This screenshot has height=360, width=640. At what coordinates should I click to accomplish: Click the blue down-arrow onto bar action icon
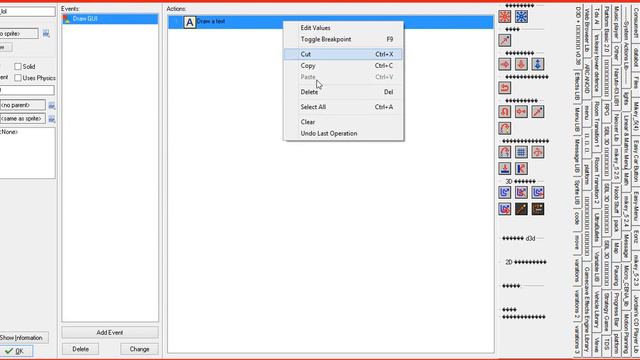point(505,169)
